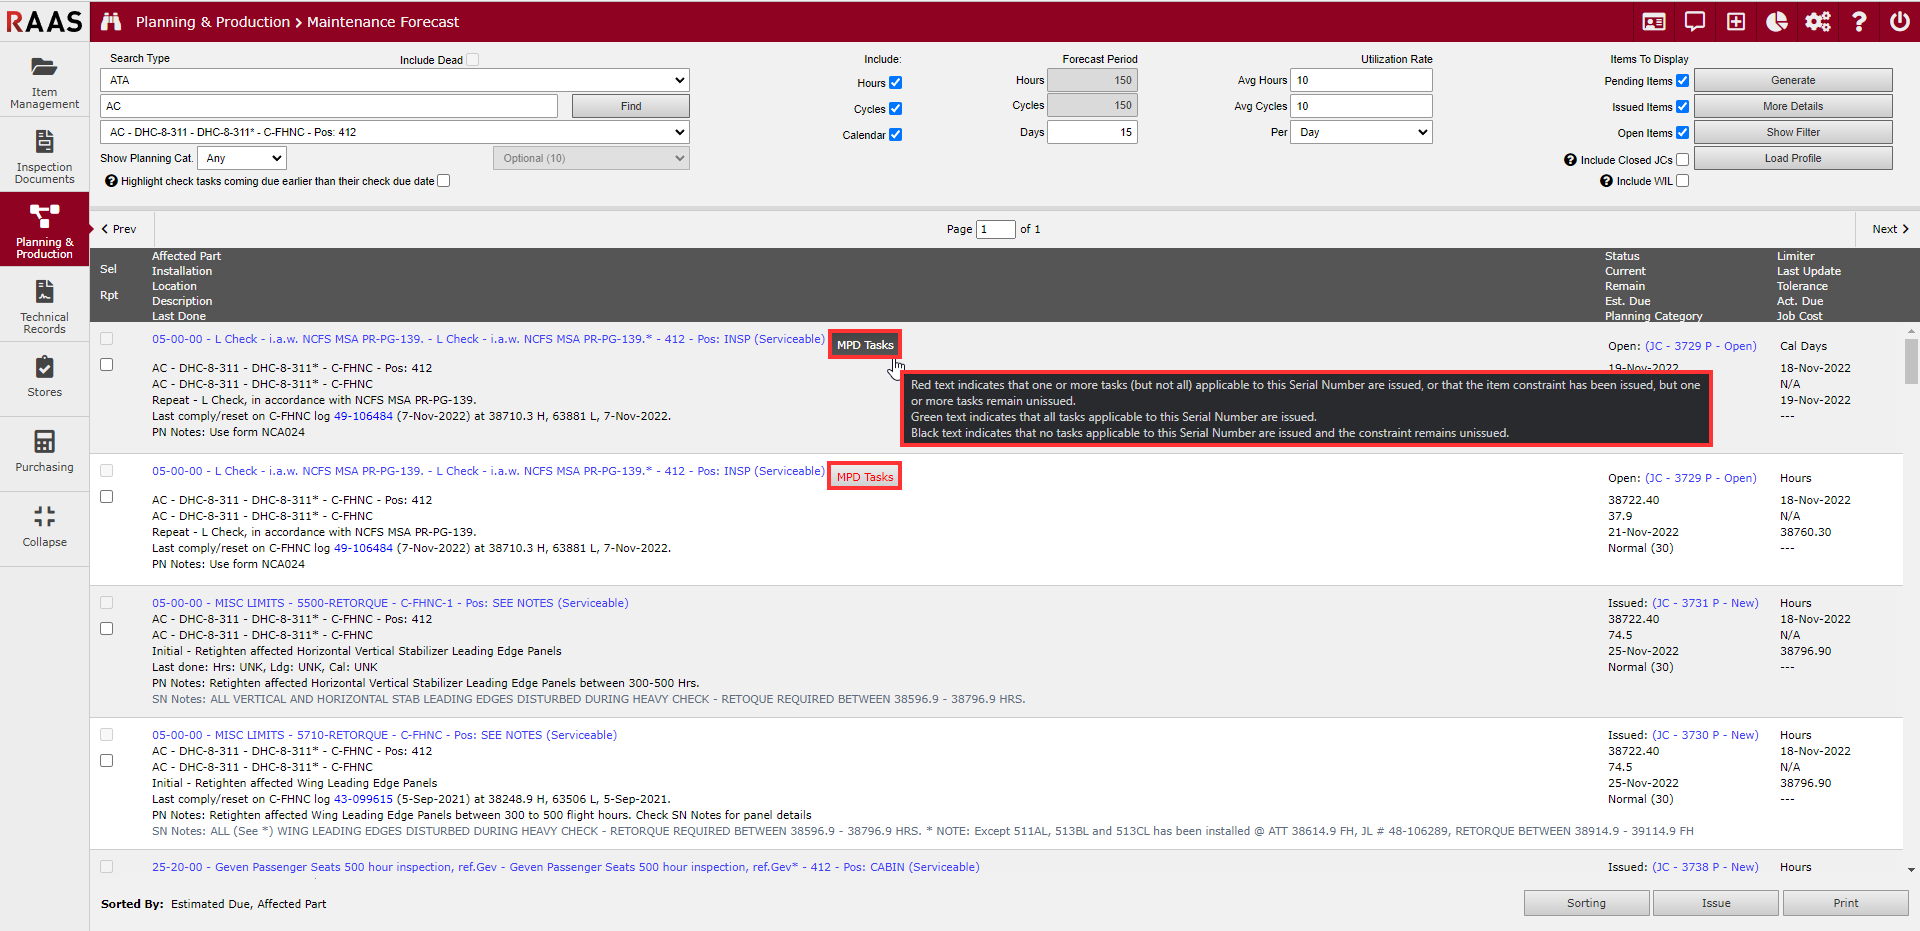Click the Days forecast period field
The width and height of the screenshot is (1920, 931).
coord(1092,132)
